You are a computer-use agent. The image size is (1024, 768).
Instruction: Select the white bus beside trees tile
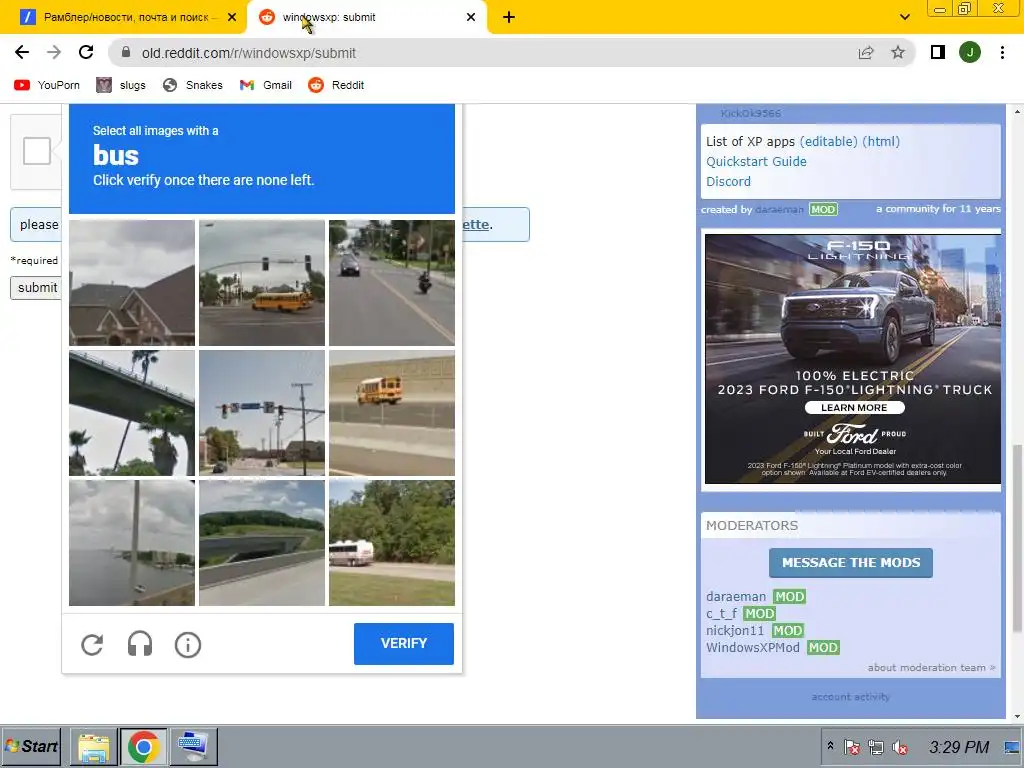(x=392, y=543)
